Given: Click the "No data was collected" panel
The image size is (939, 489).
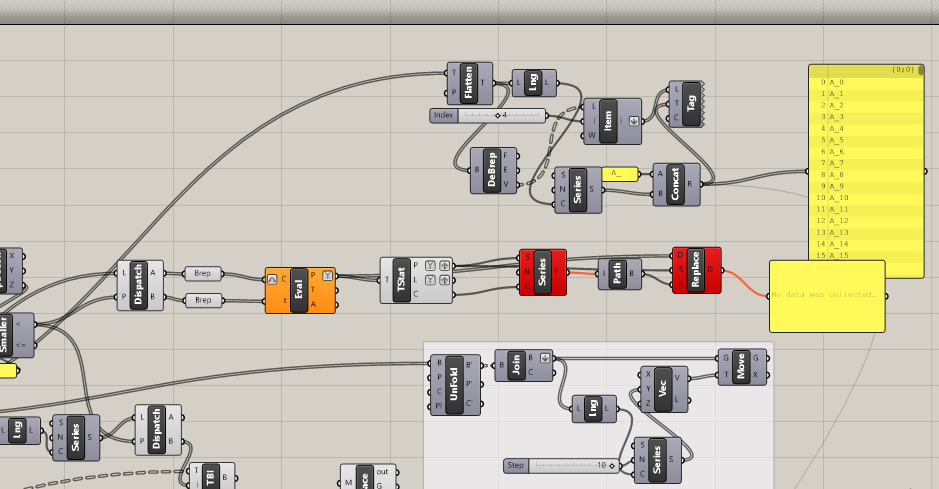Looking at the screenshot, I should (x=826, y=296).
